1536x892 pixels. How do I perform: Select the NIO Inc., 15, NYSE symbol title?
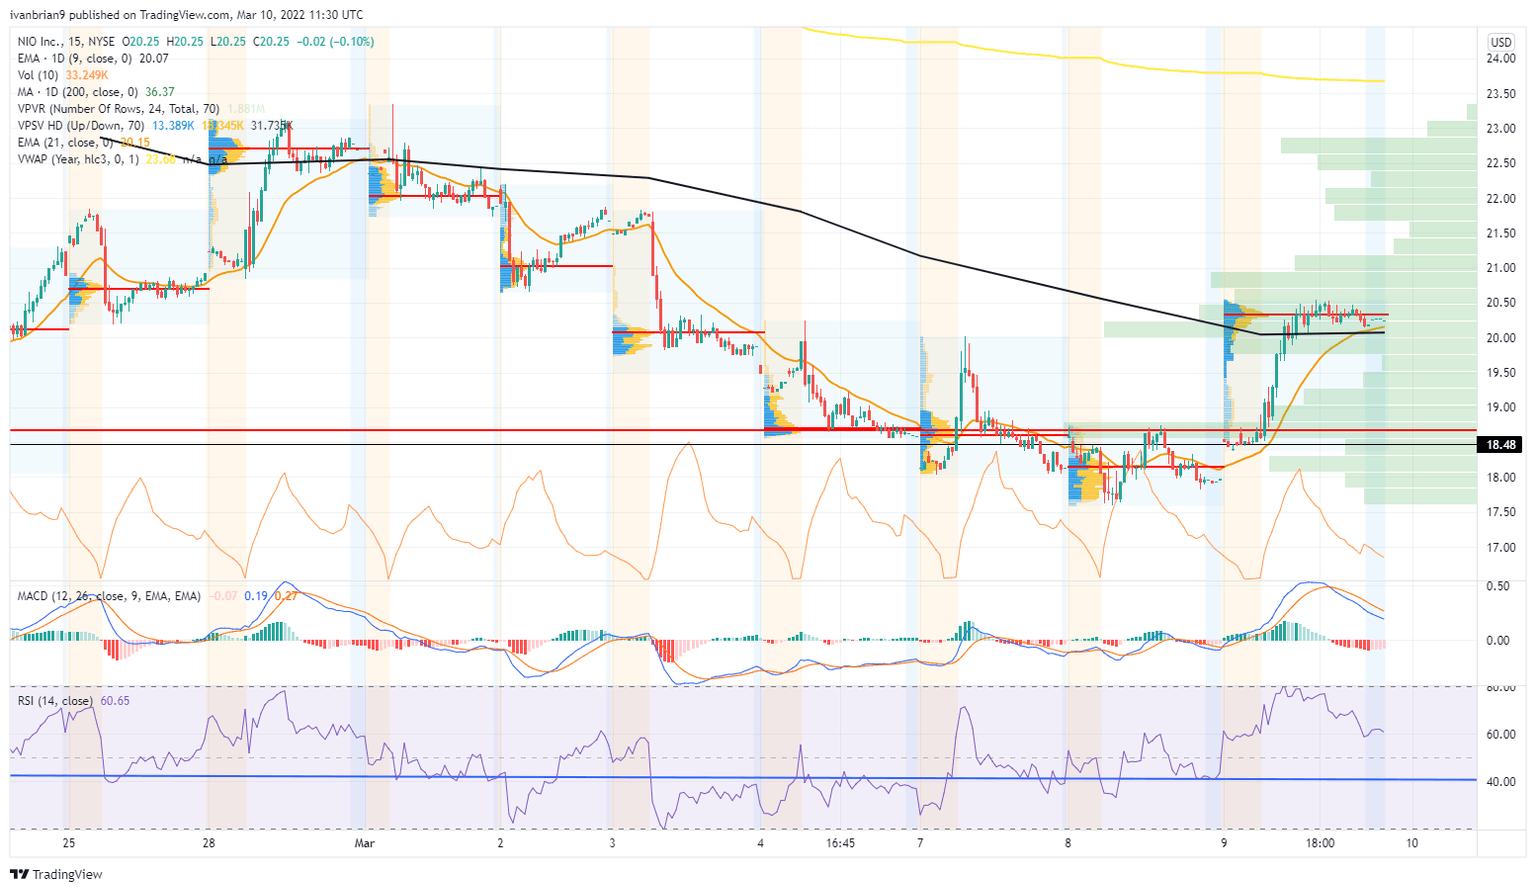pyautogui.click(x=66, y=42)
